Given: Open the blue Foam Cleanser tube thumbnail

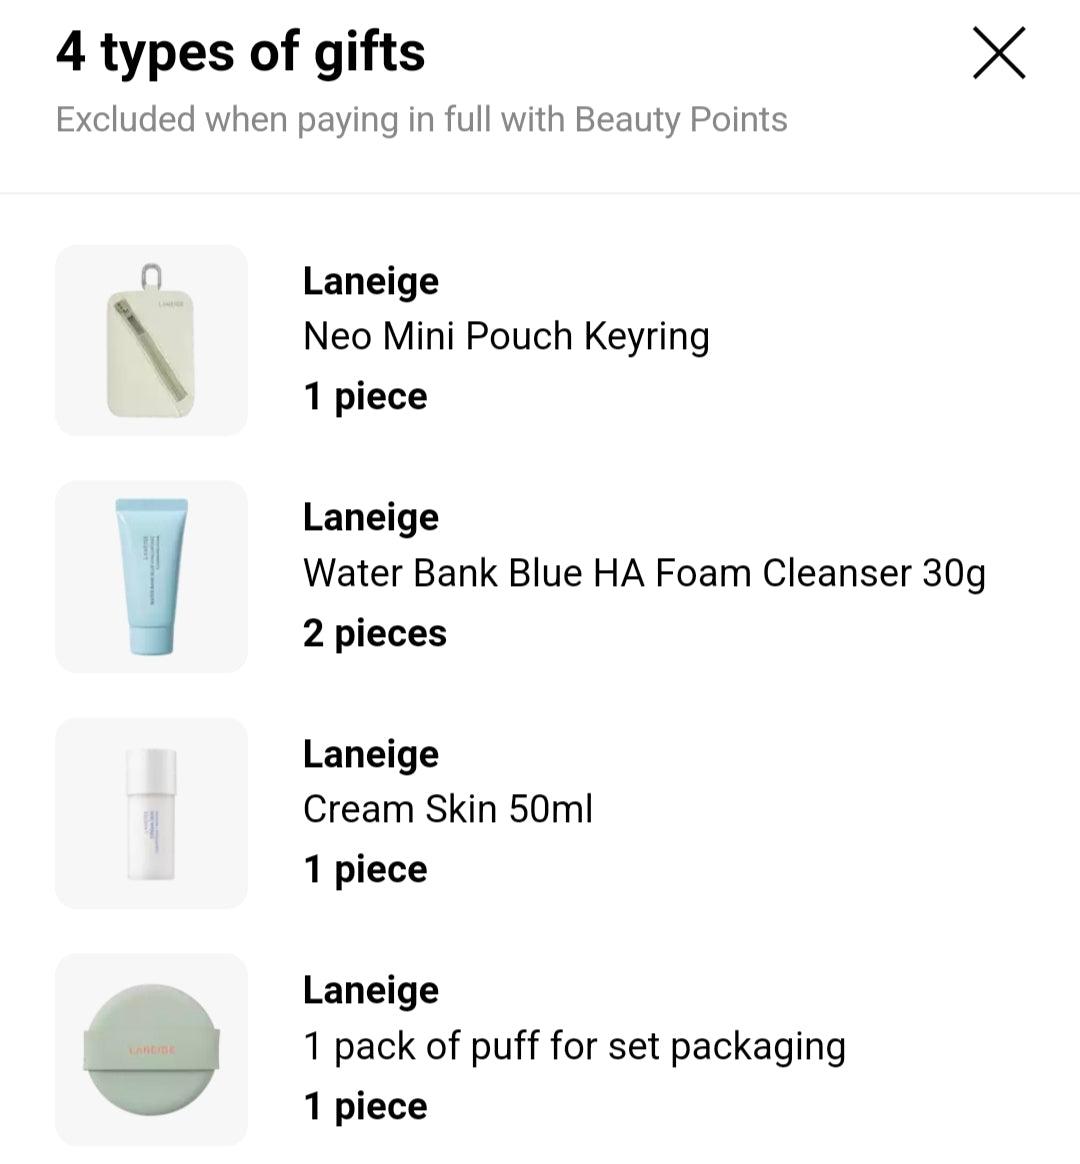Looking at the screenshot, I should point(151,576).
